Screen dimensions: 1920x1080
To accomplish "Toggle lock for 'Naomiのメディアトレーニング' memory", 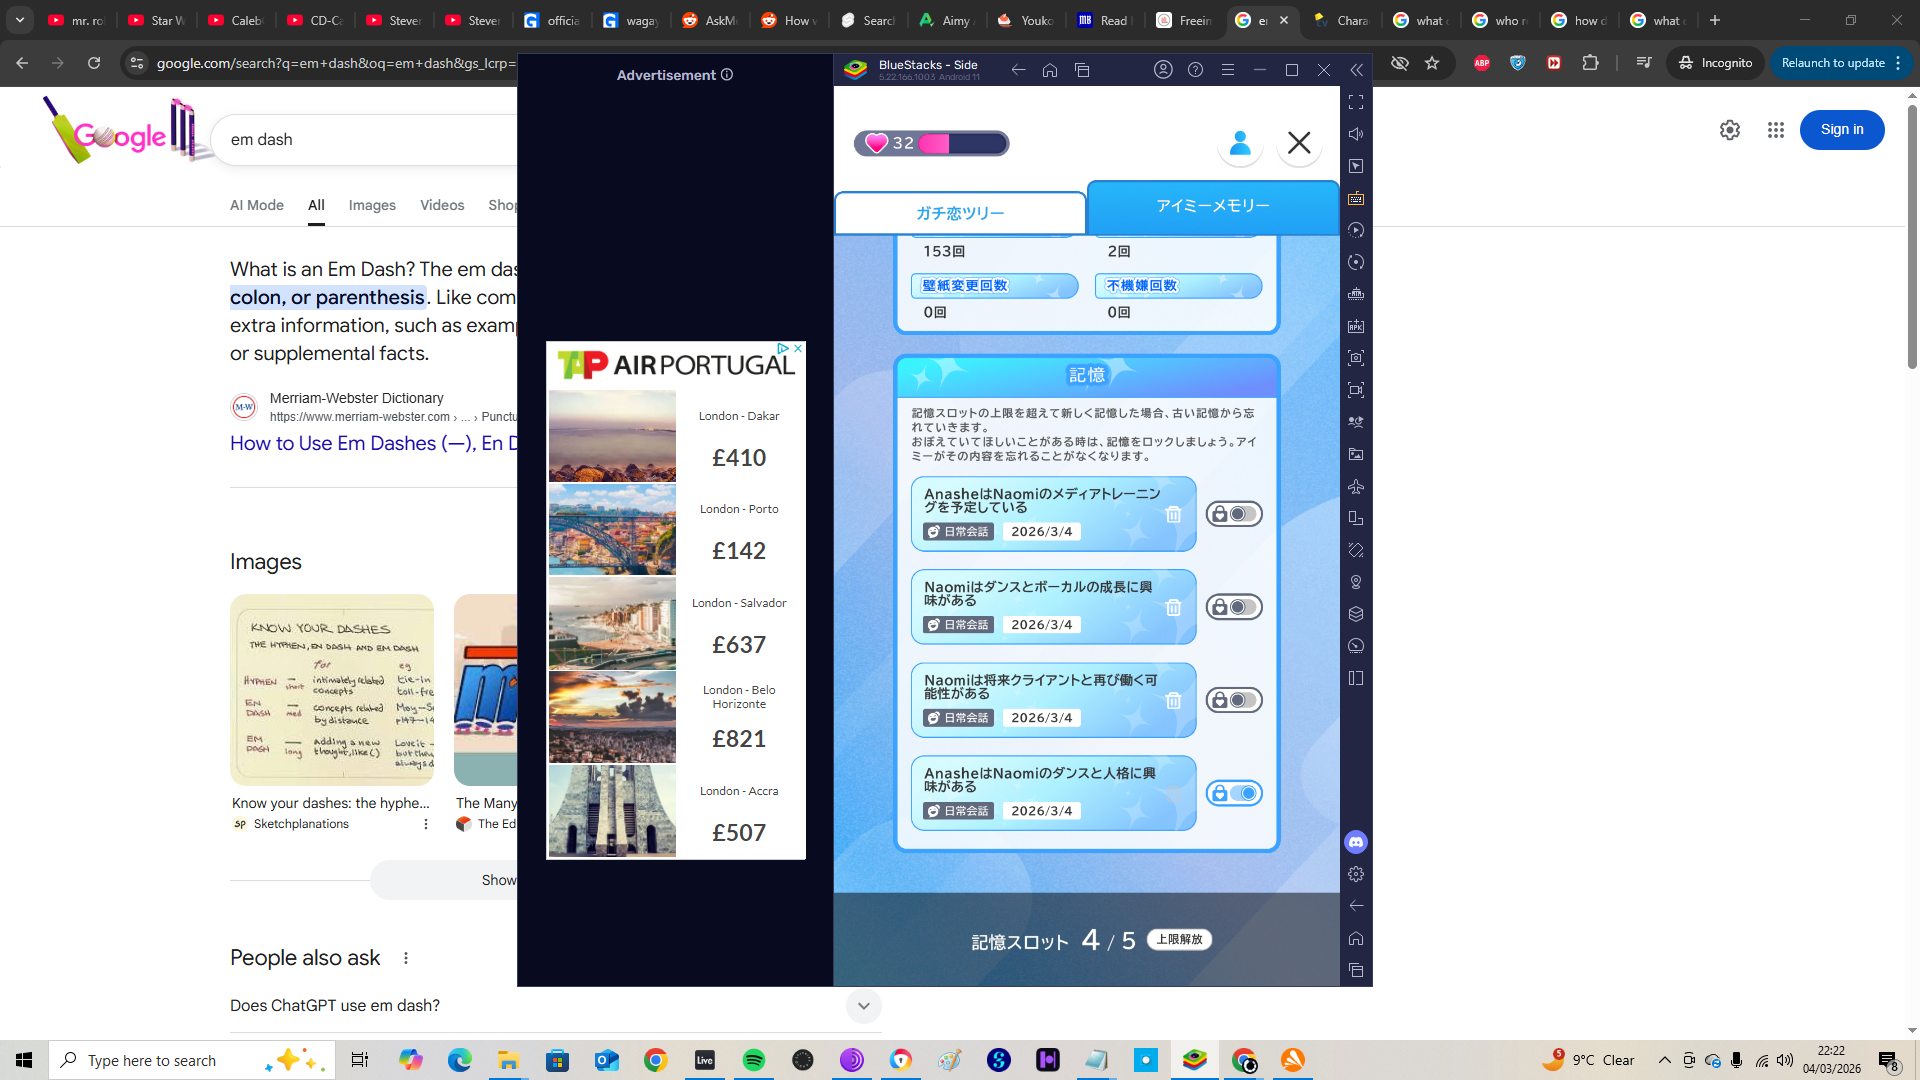I will tap(1234, 514).
